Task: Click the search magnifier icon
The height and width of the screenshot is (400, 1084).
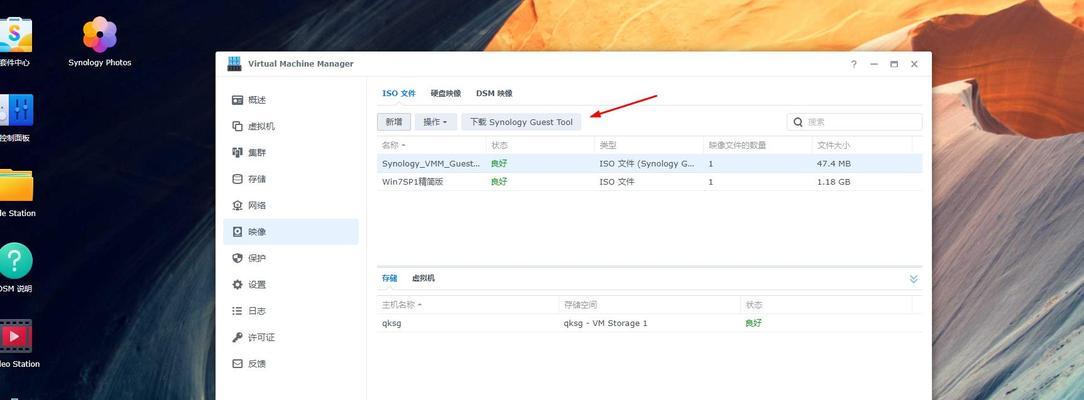Action: tap(798, 122)
